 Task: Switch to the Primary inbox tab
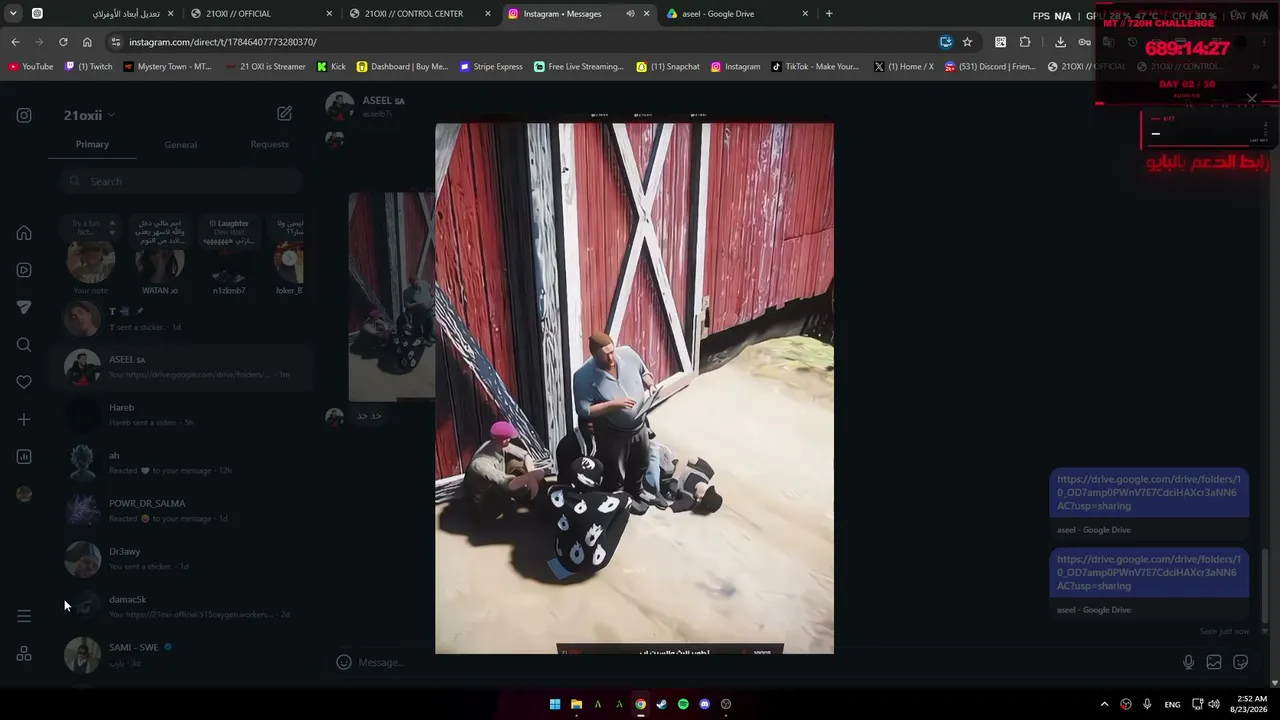pos(92,144)
